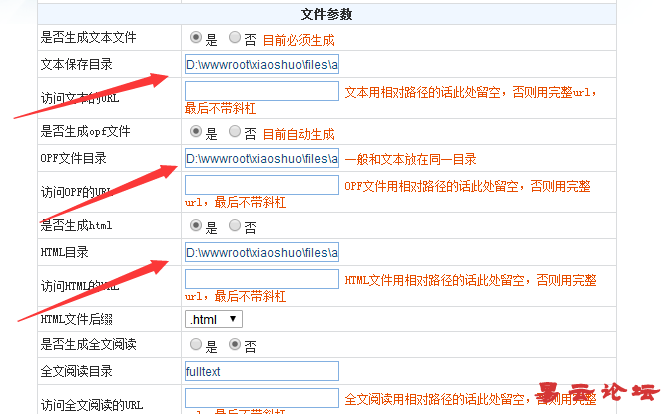Click the 文本保存目录 input field
Image resolution: width=667 pixels, height=414 pixels.
tap(262, 64)
